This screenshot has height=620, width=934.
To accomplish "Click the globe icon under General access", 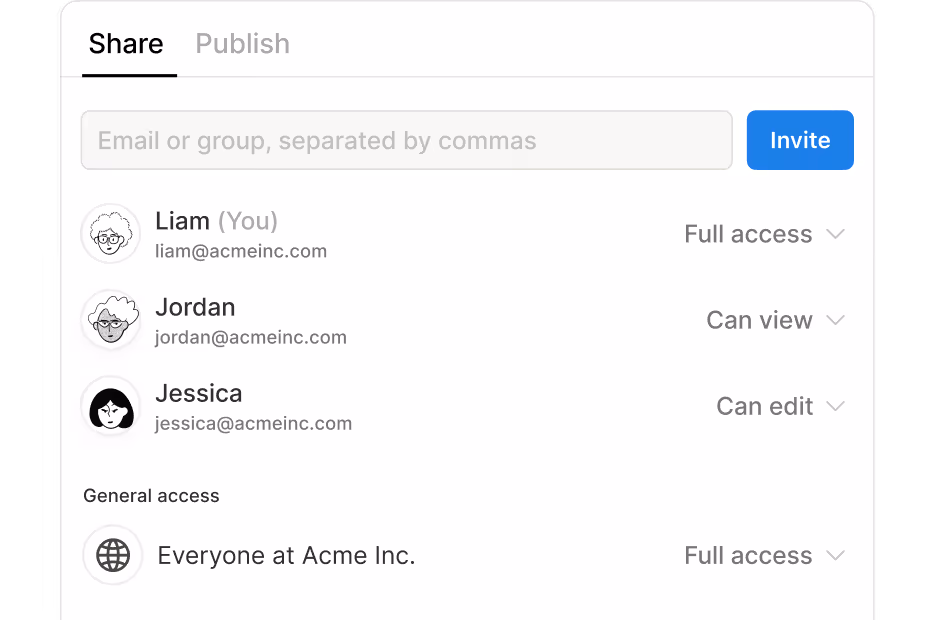I will (x=112, y=555).
